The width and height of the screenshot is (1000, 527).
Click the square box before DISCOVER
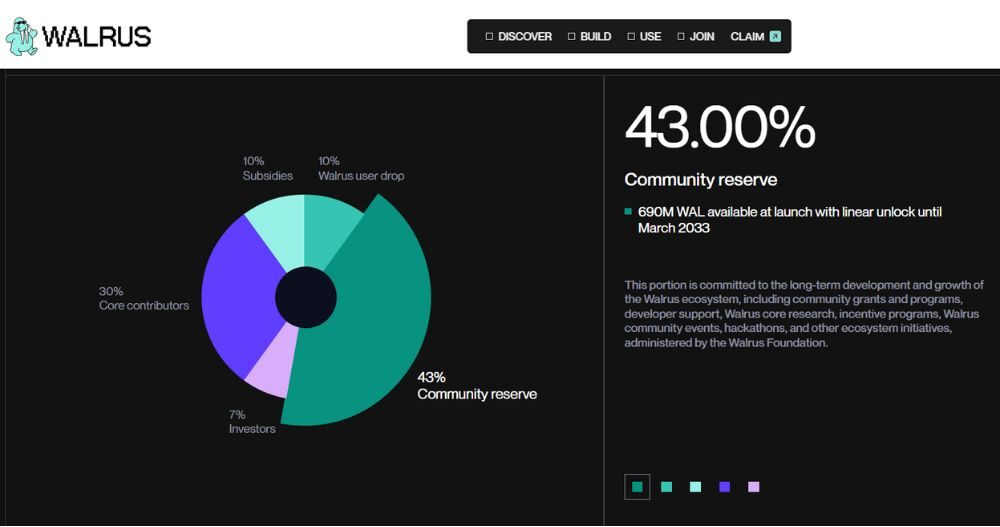[489, 36]
